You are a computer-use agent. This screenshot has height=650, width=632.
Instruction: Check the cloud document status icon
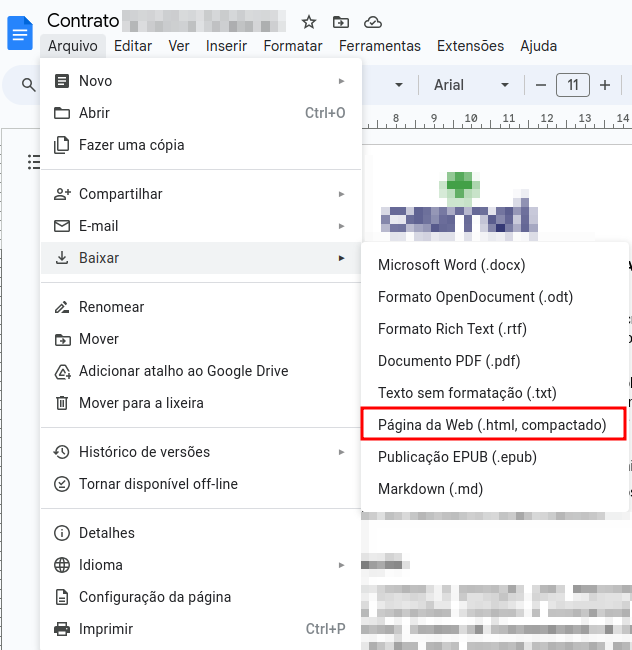click(373, 22)
